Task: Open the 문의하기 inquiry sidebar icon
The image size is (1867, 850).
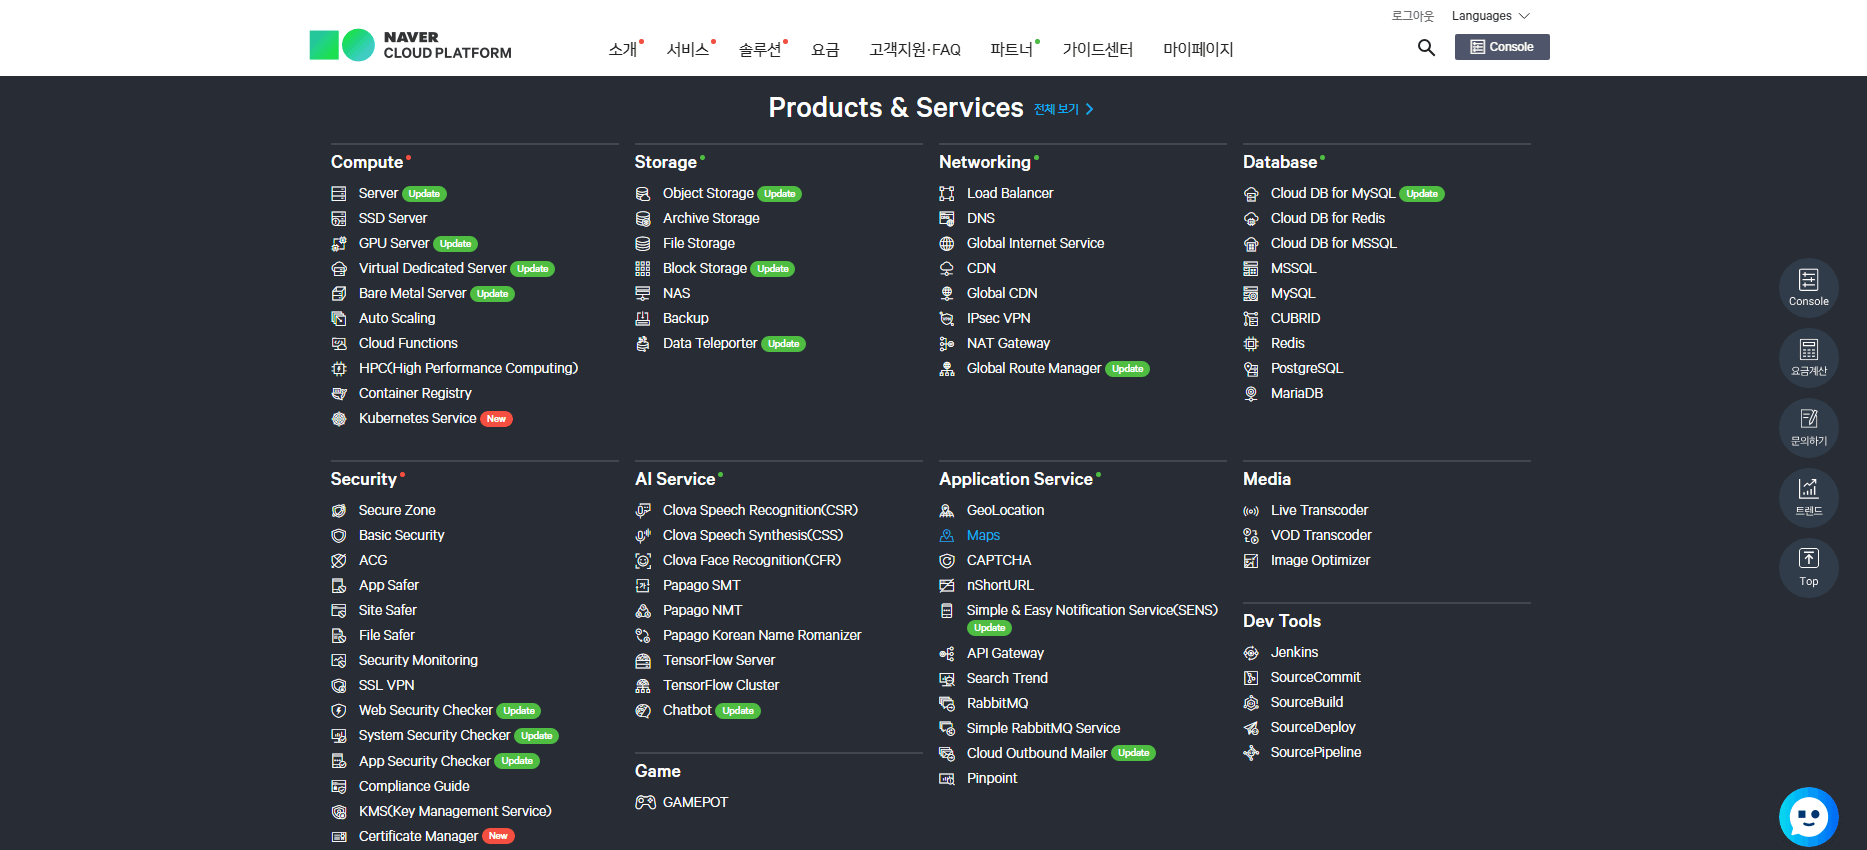Action: 1808,428
